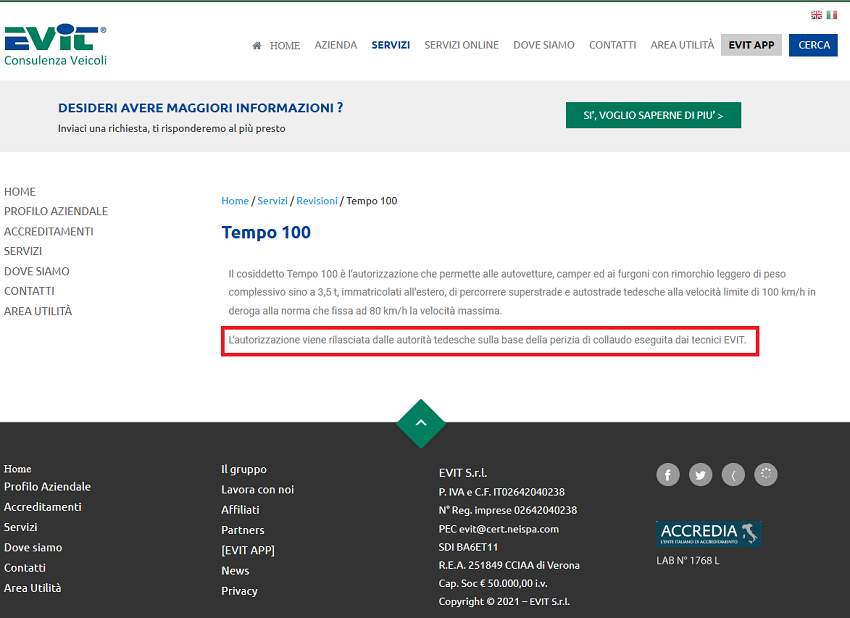Switch language with the UK flag icon
The image size is (850, 618).
[816, 15]
